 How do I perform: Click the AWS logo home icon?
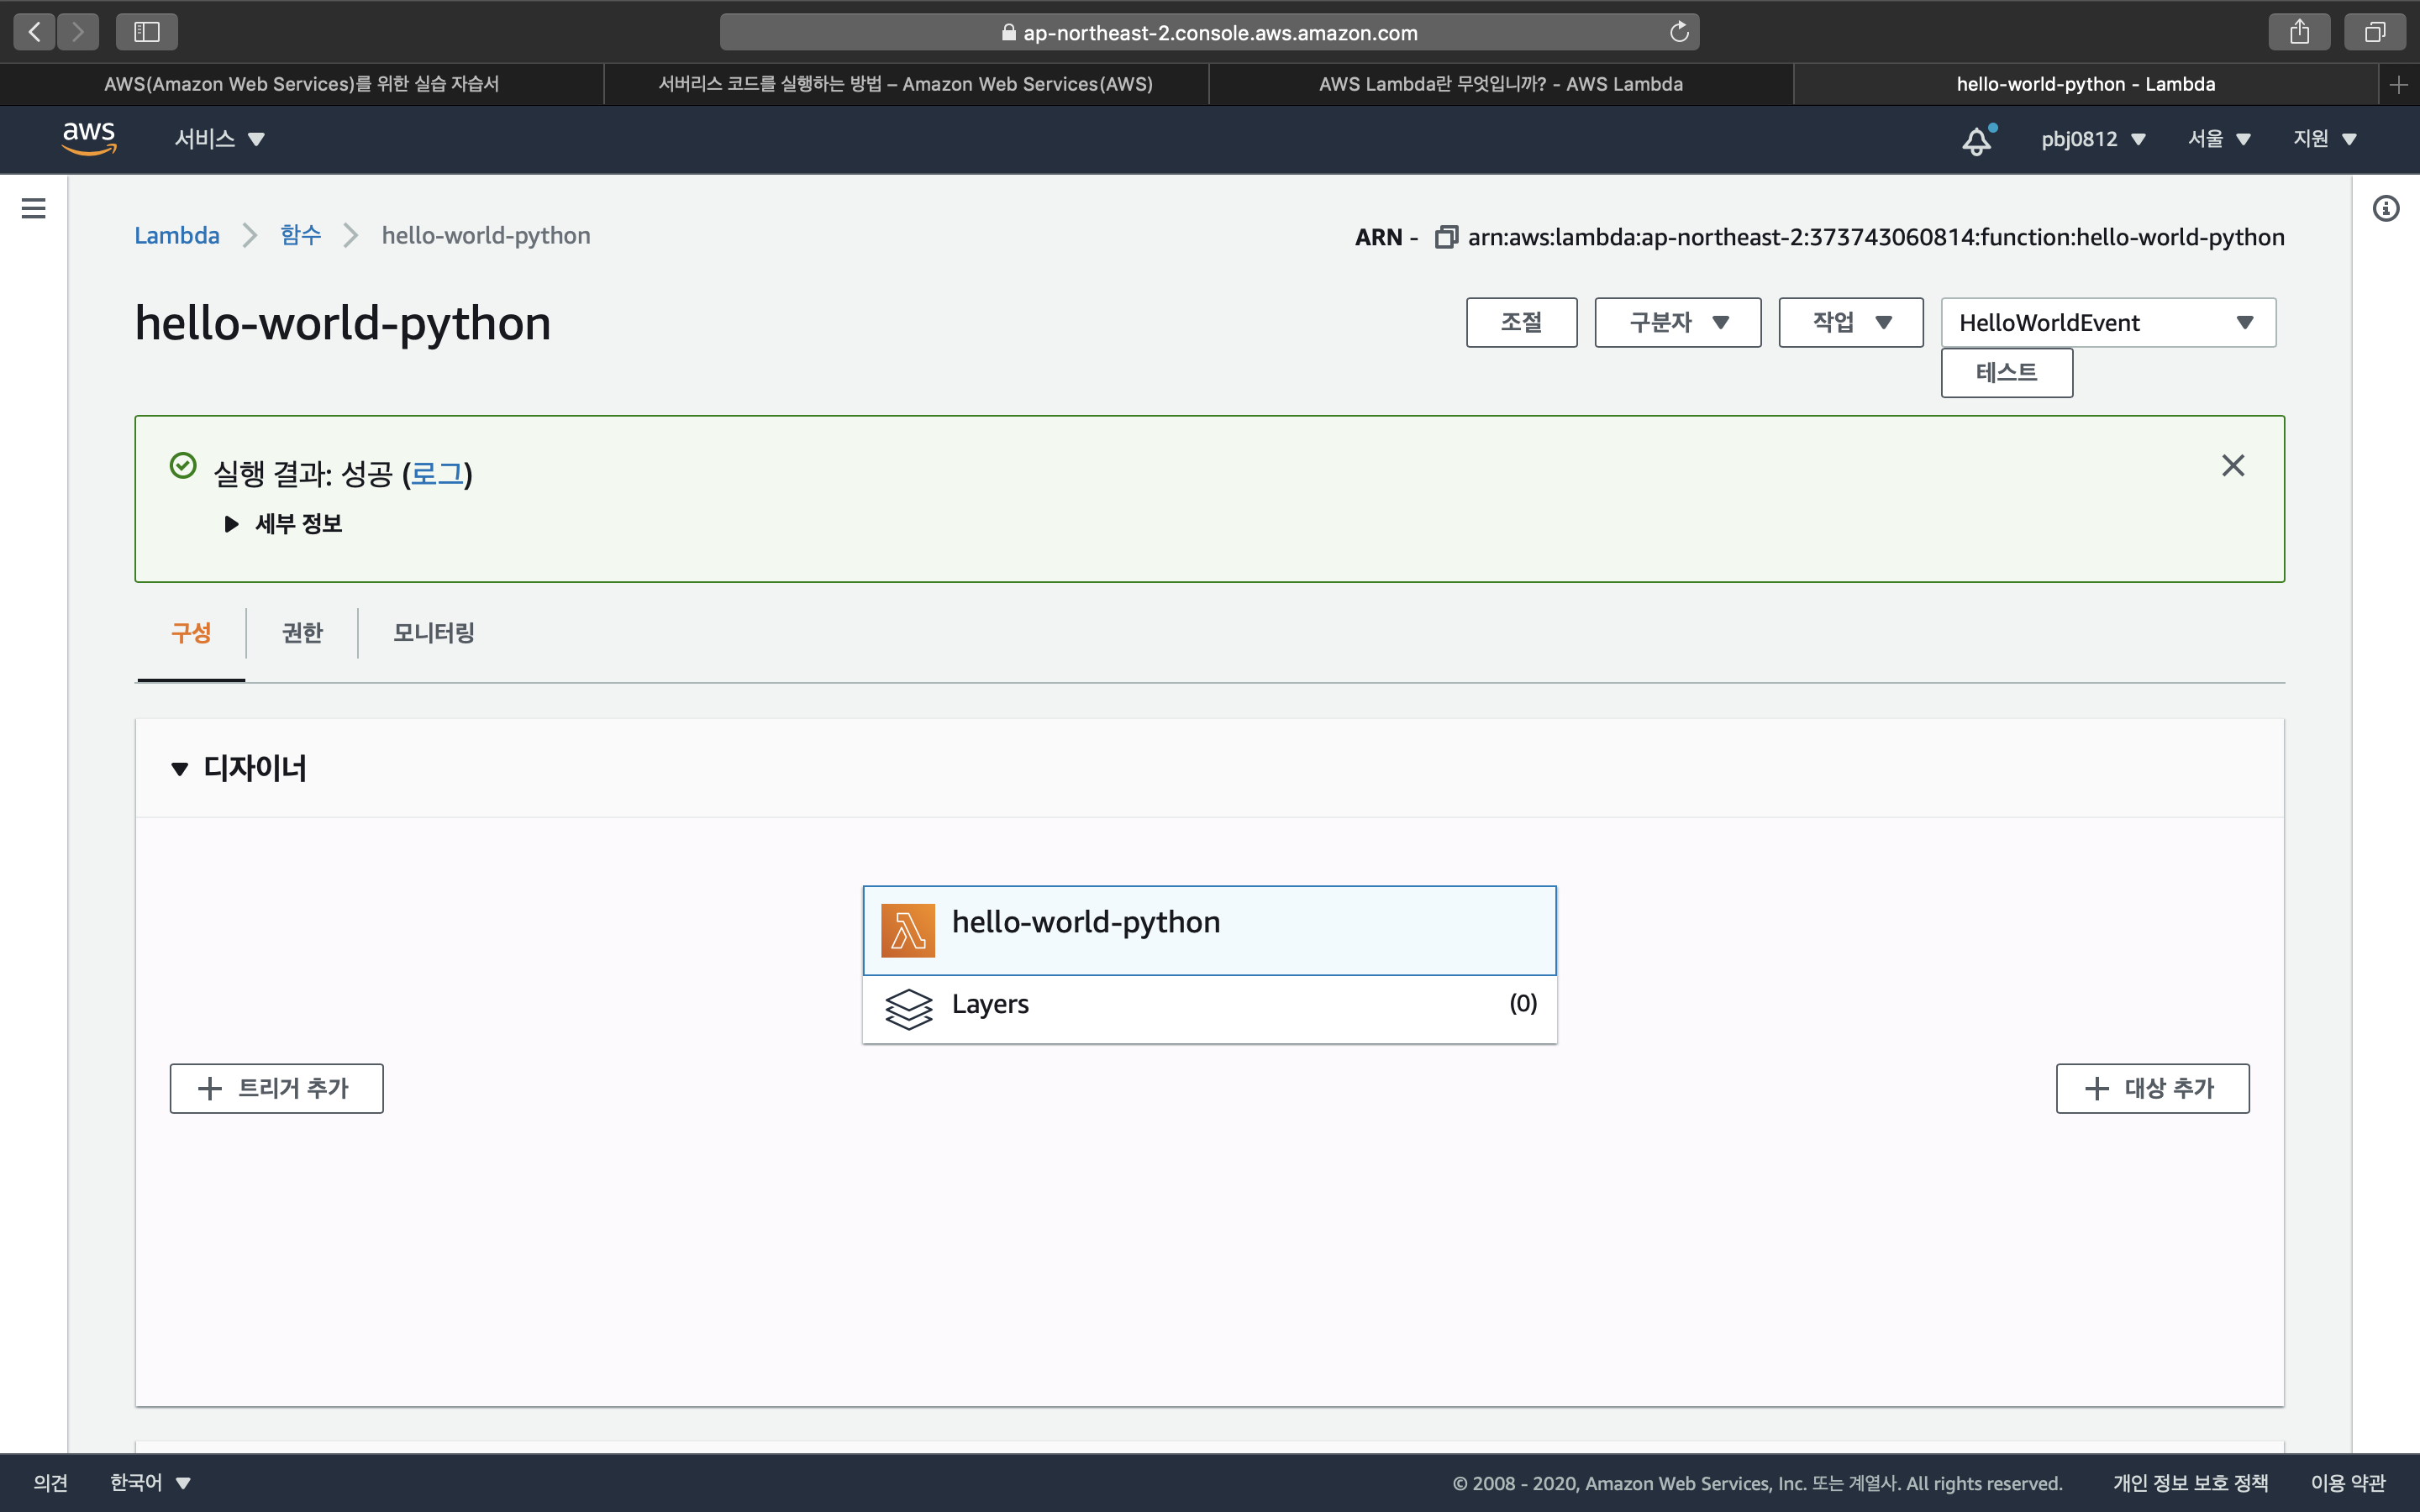pyautogui.click(x=89, y=138)
